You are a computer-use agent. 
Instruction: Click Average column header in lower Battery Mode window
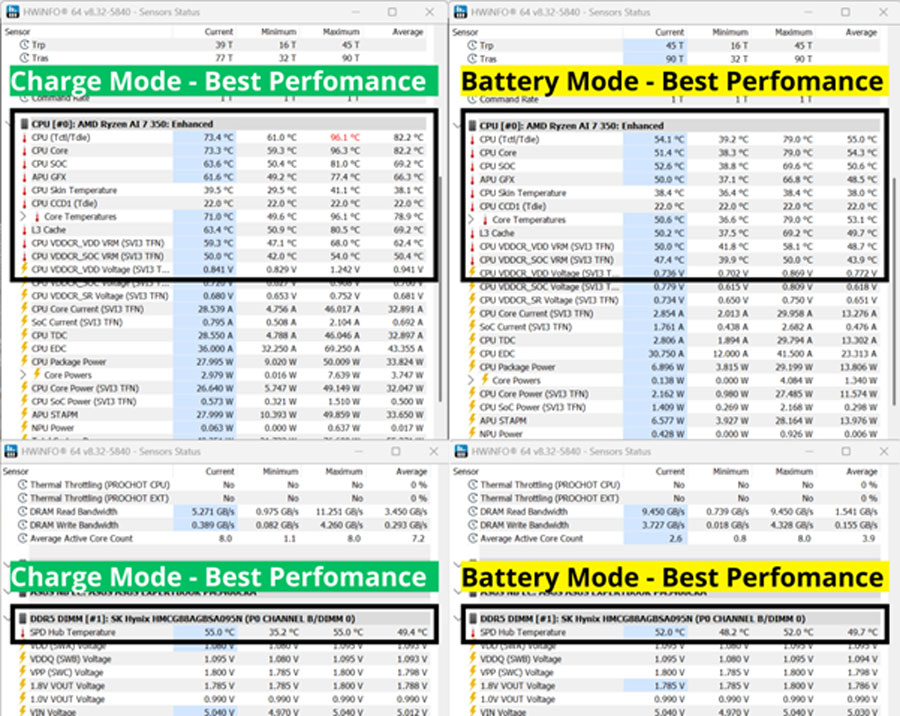860,471
